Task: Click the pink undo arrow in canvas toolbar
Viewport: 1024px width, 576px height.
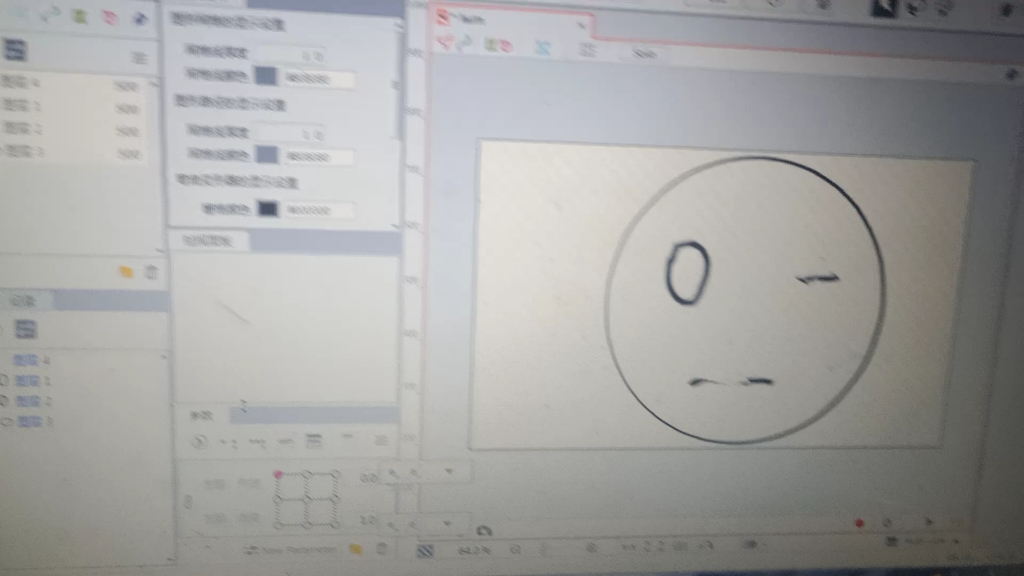Action: point(445,43)
